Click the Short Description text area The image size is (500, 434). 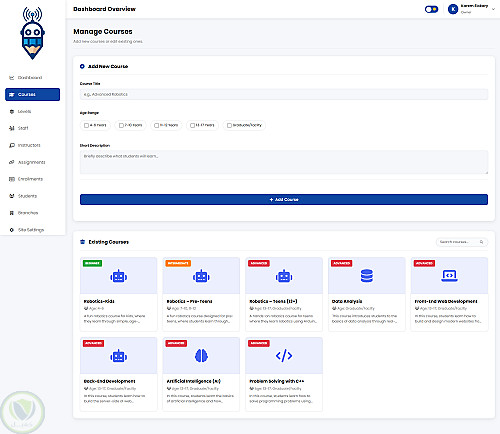284,162
